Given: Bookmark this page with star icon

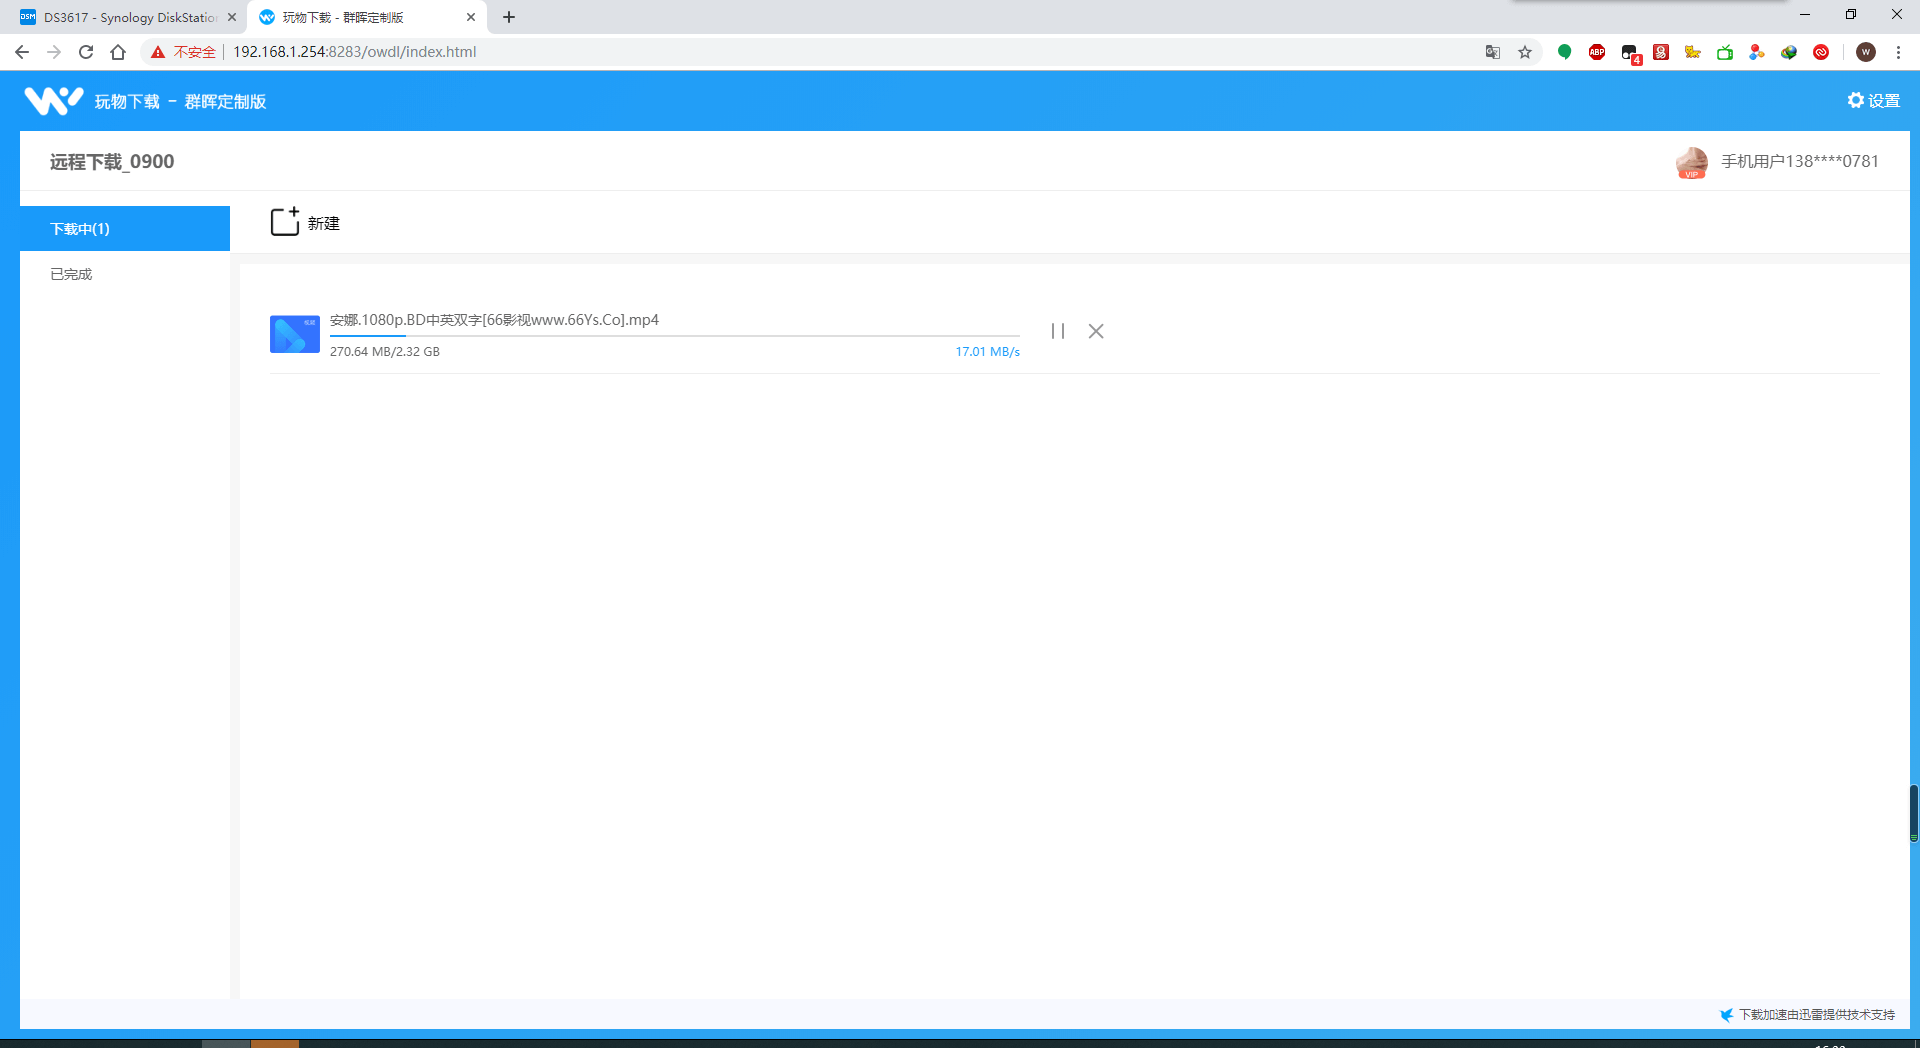Looking at the screenshot, I should point(1525,52).
